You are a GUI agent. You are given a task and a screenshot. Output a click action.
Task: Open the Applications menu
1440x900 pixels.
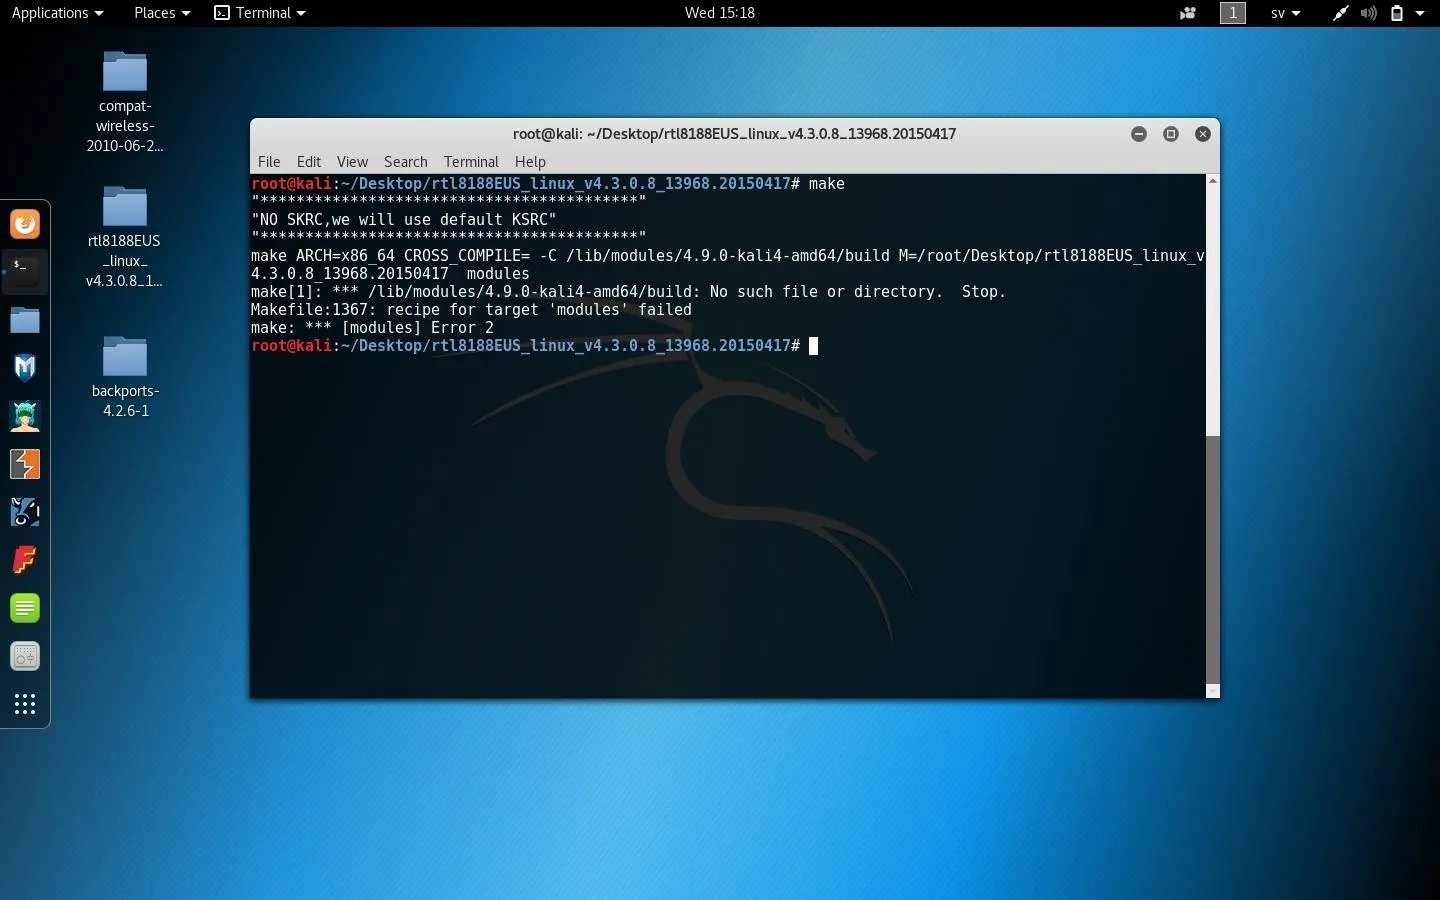pos(57,13)
